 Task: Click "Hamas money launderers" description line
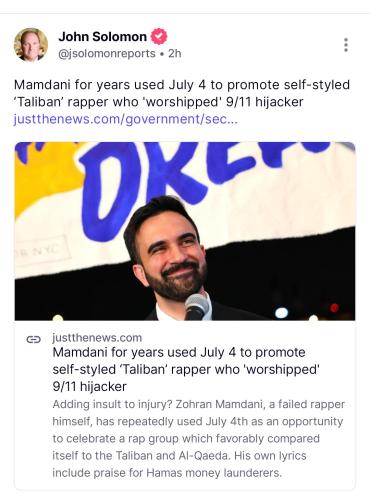(x=167, y=473)
